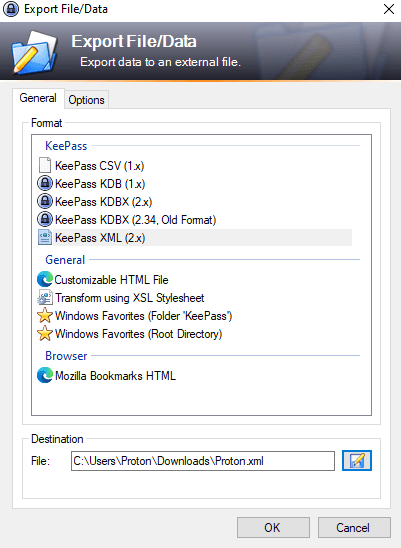
Task: Click the star icon for Favorites Folder 'KeePass'
Action: click(45, 316)
